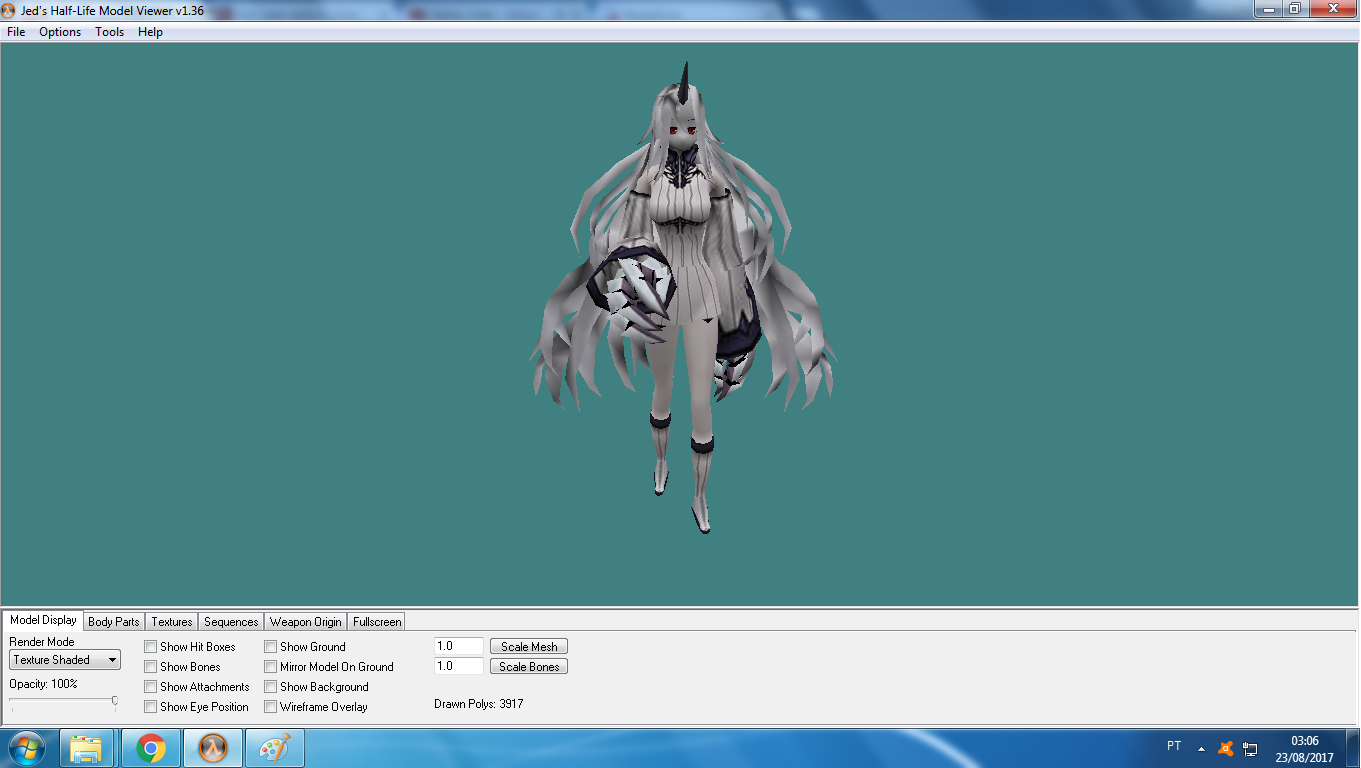Expand the Render Mode dropdown
Image resolution: width=1361 pixels, height=768 pixels.
point(65,660)
